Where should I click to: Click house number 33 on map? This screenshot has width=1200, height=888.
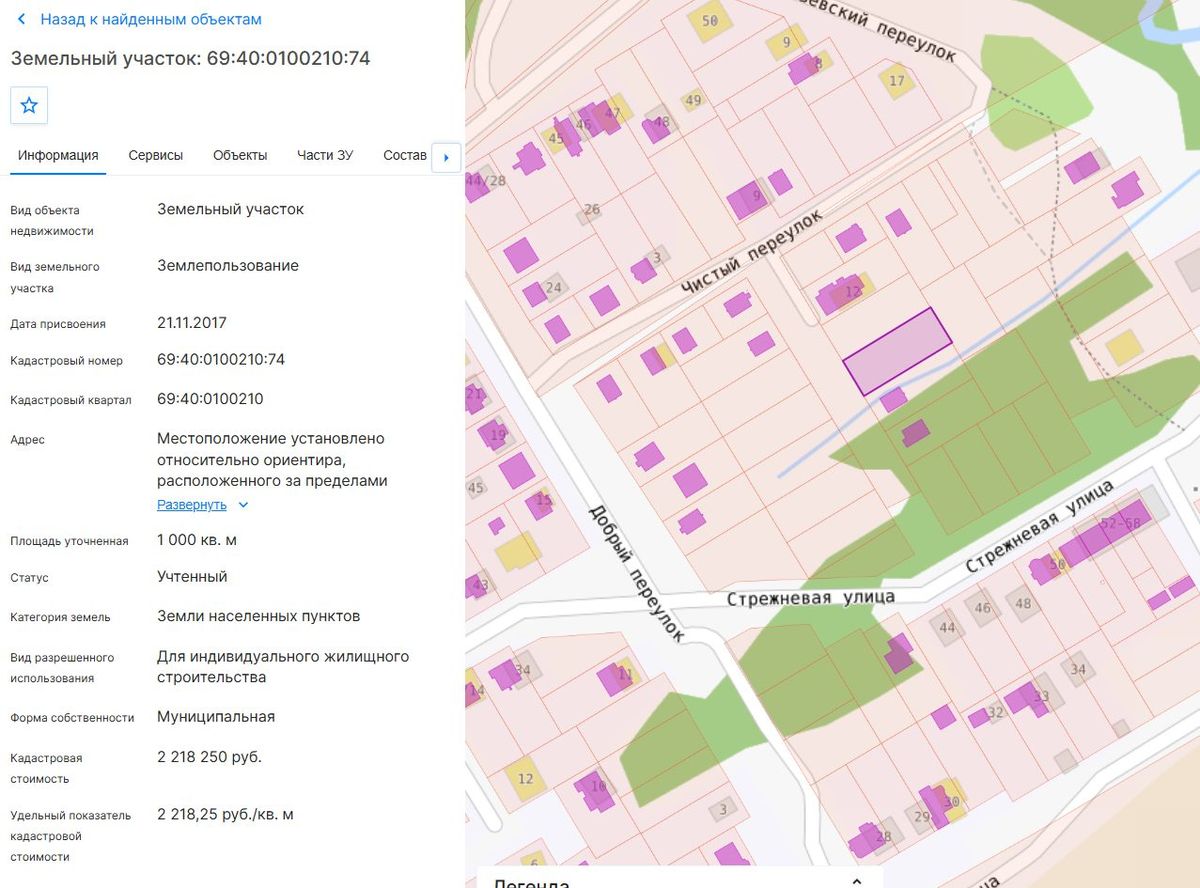pos(1042,696)
